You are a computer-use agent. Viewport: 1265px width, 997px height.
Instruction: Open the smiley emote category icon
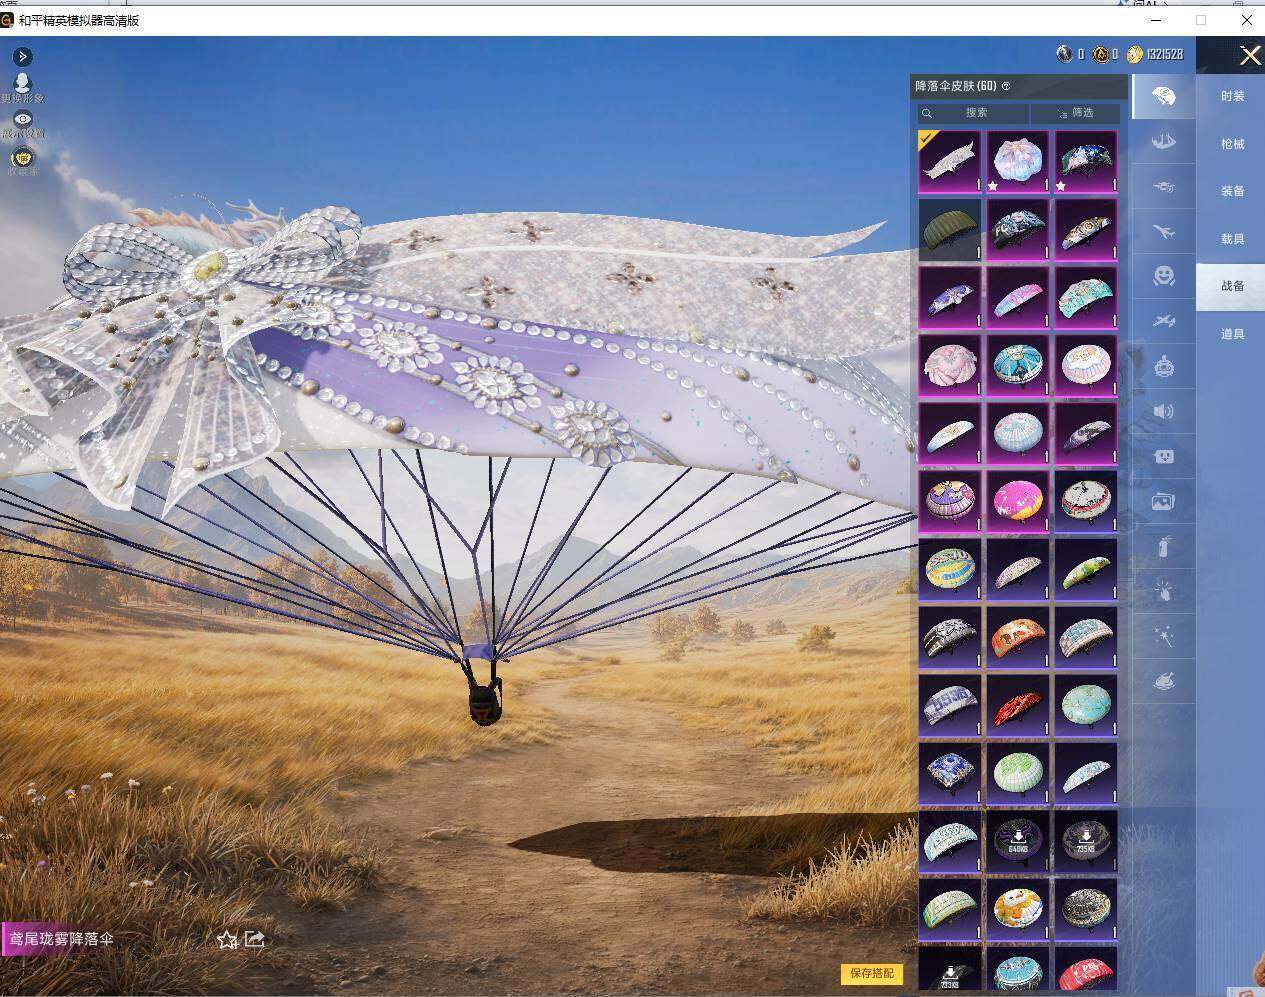(1163, 276)
